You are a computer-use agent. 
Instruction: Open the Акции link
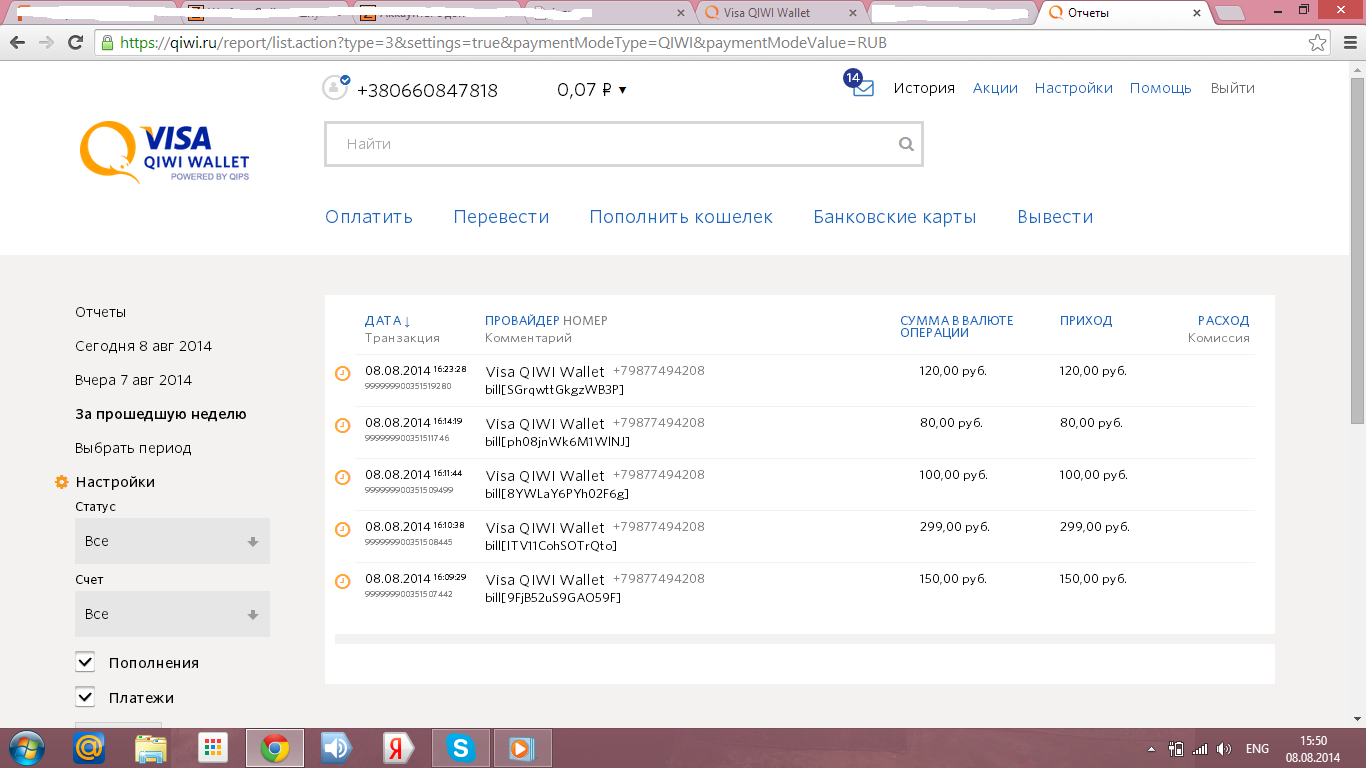pyautogui.click(x=995, y=88)
